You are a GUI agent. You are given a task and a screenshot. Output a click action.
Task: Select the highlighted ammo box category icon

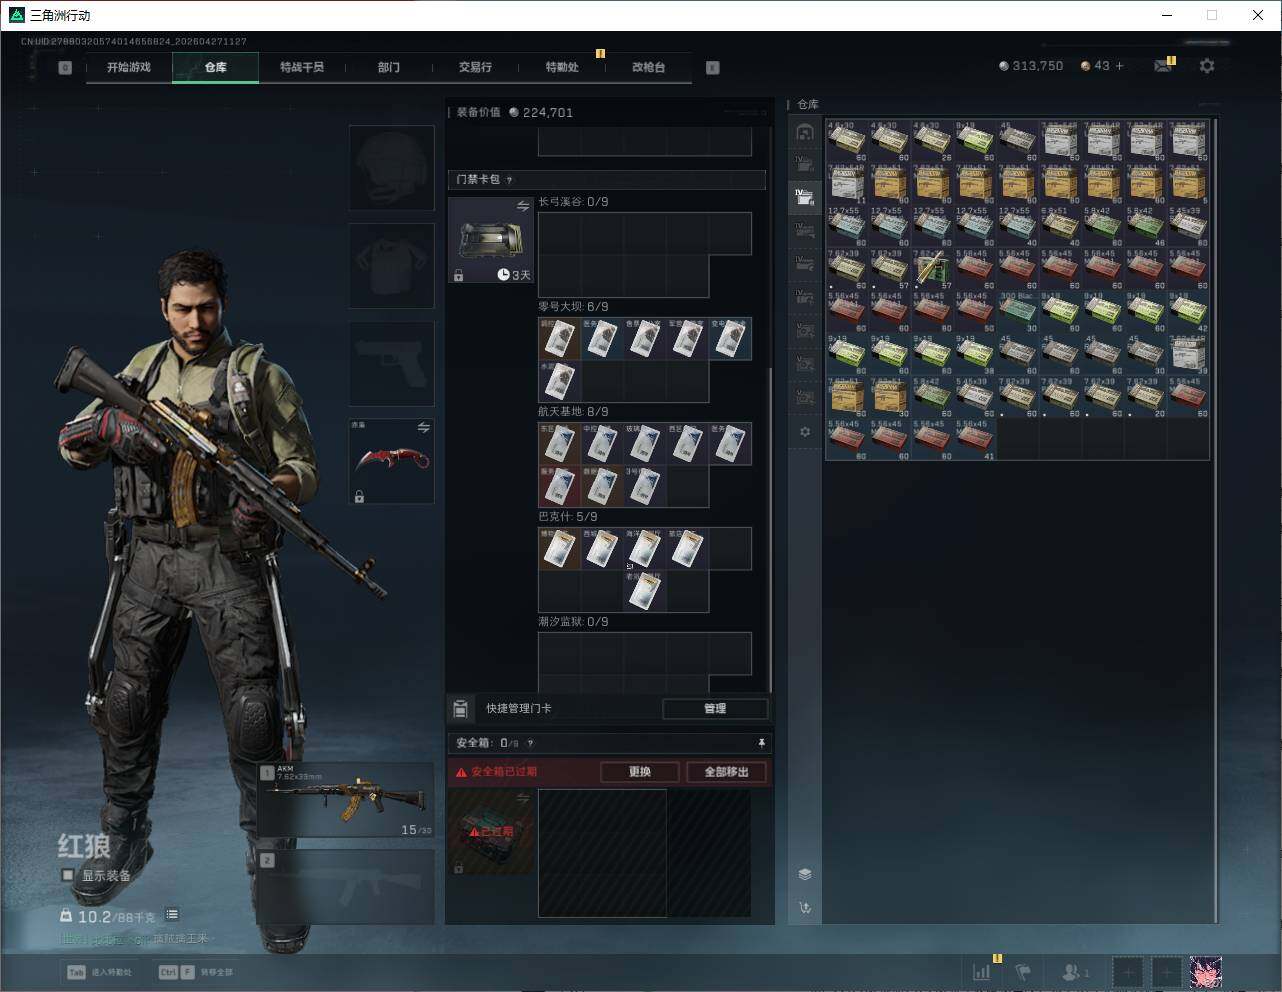805,196
